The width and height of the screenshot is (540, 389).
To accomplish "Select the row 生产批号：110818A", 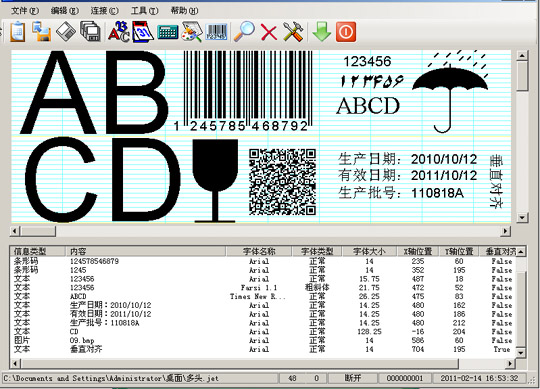I will (263, 323).
